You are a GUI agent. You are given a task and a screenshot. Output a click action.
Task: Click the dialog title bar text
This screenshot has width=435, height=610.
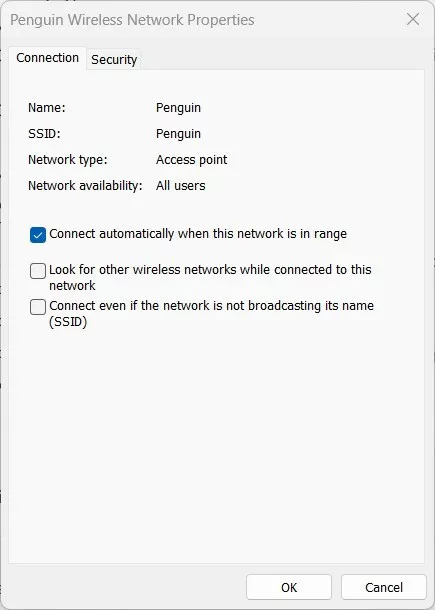tap(132, 20)
